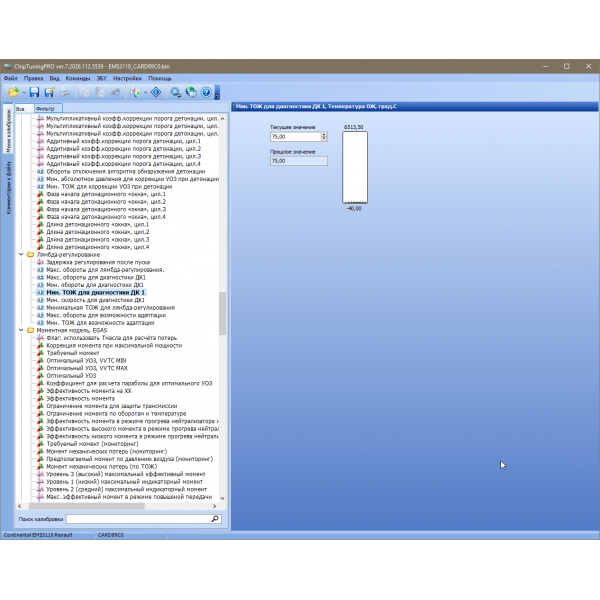Image resolution: width=600 pixels, height=600 pixels.
Task: Click the help question mark toolbar icon
Action: coord(205,92)
